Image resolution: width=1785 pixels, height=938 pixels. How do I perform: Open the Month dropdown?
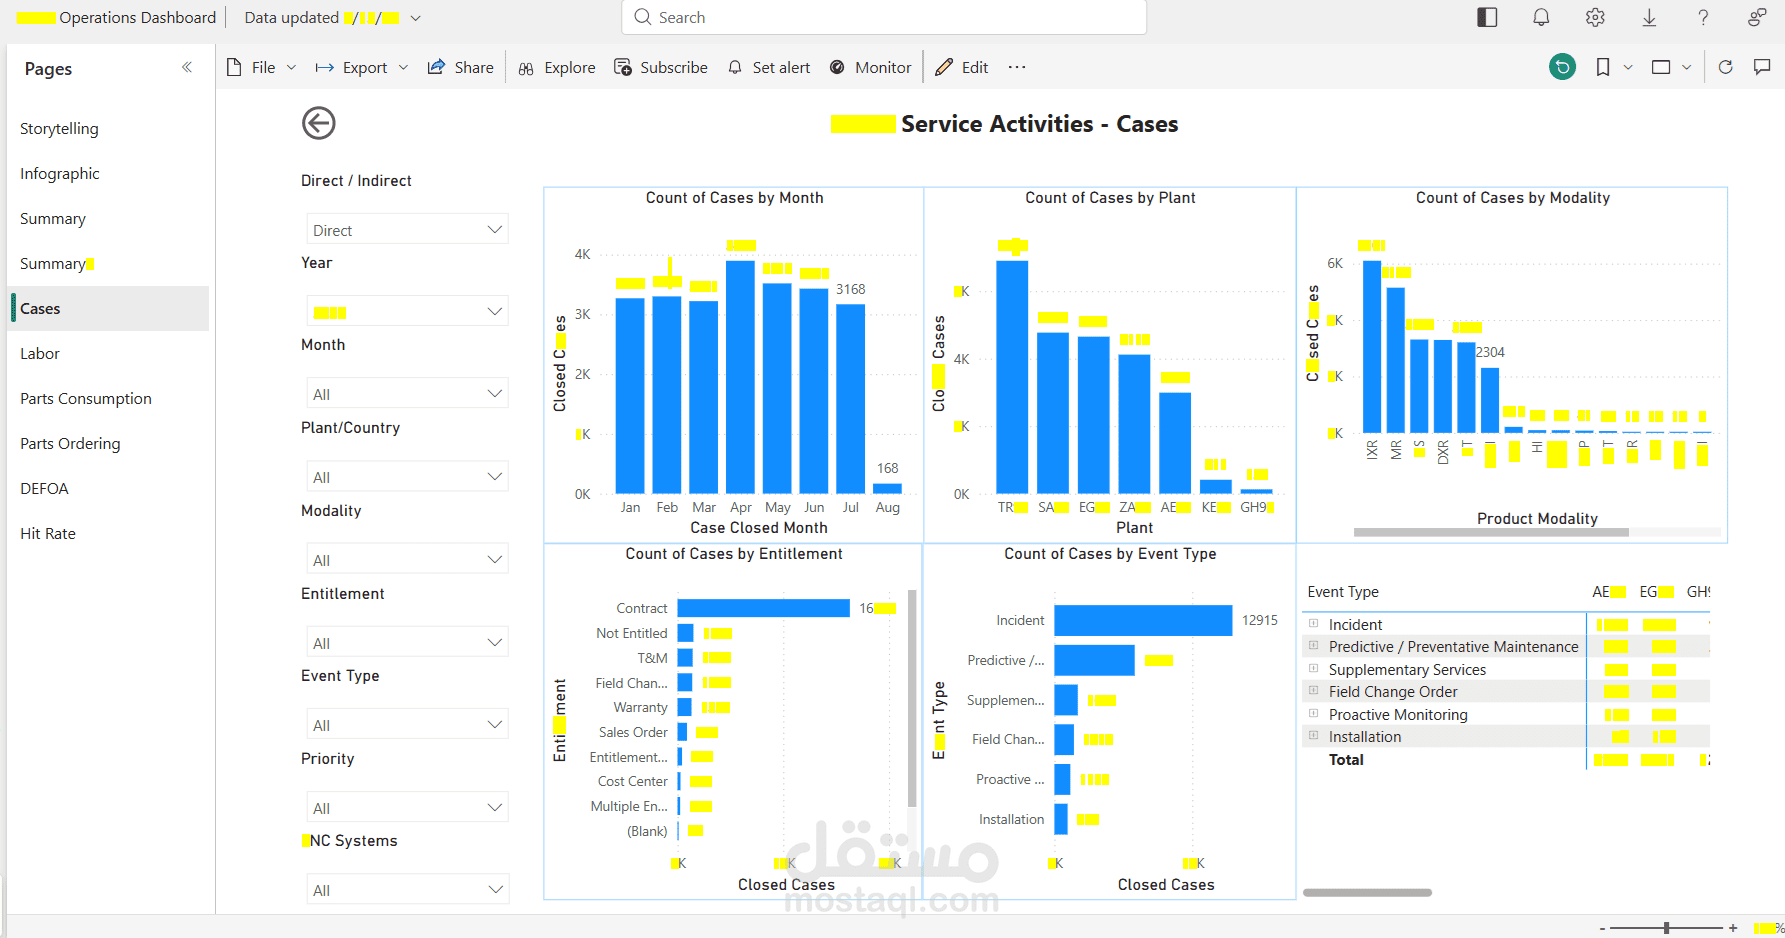(407, 394)
